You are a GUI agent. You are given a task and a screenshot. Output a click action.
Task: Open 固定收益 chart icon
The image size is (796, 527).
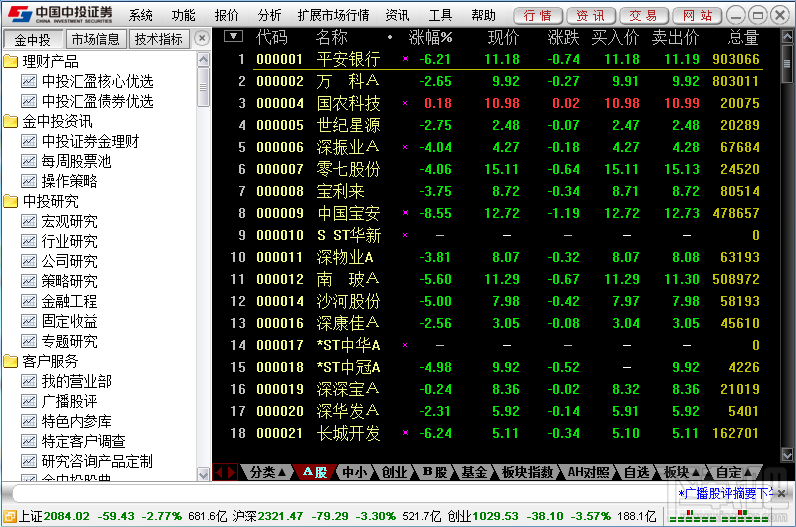point(29,321)
